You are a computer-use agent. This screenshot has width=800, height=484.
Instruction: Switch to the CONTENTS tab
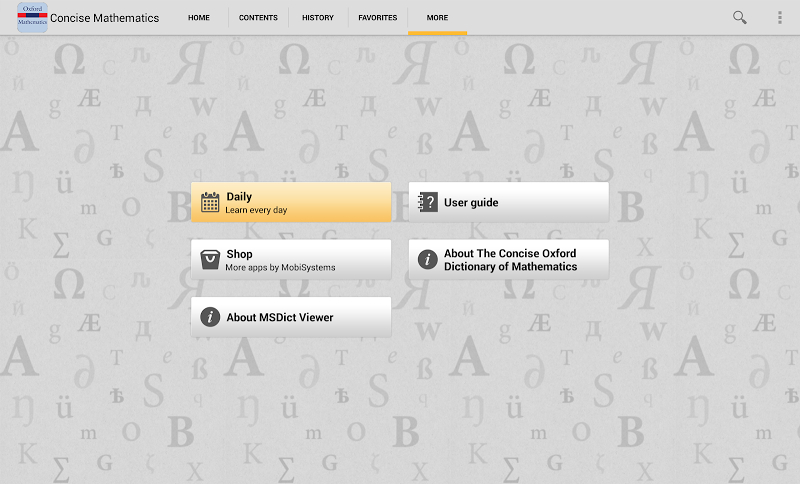coord(258,17)
